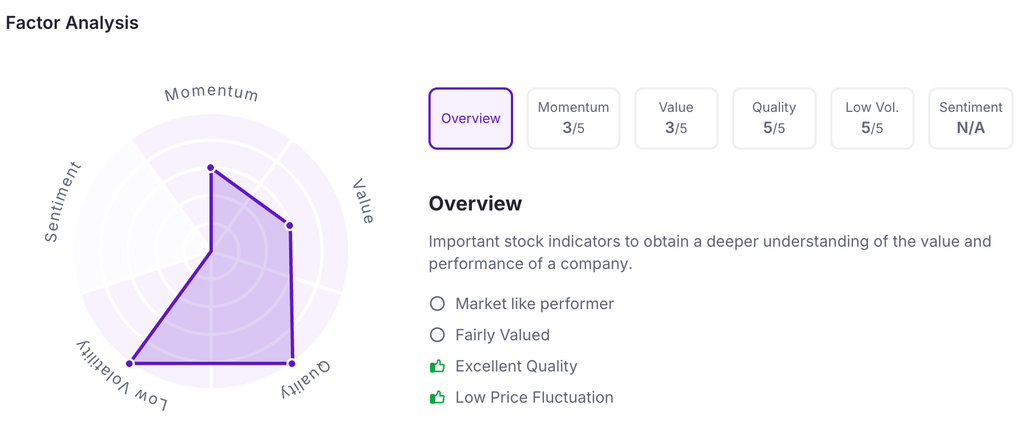The height and width of the screenshot is (431, 1024).
Task: Show the Quality 5/5 tab
Action: coord(774,118)
